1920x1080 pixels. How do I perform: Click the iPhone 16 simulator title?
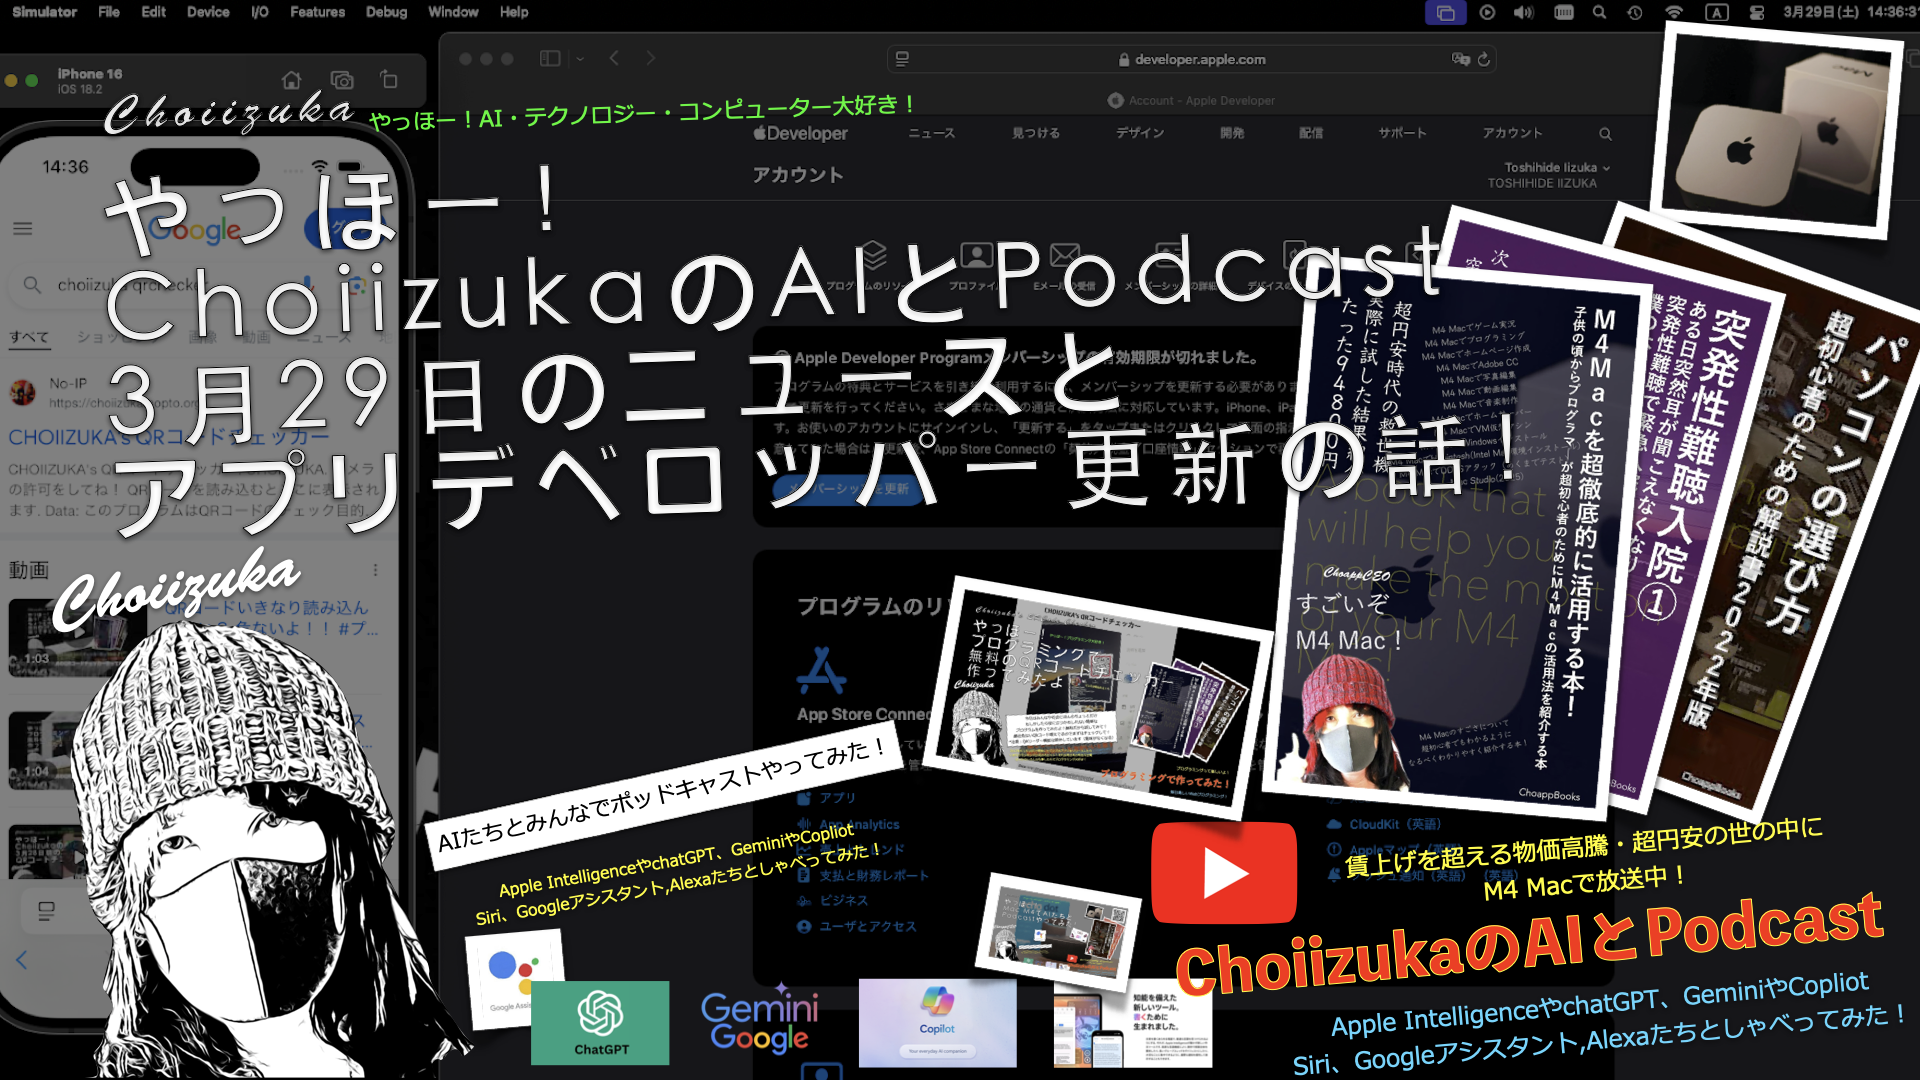pos(90,74)
